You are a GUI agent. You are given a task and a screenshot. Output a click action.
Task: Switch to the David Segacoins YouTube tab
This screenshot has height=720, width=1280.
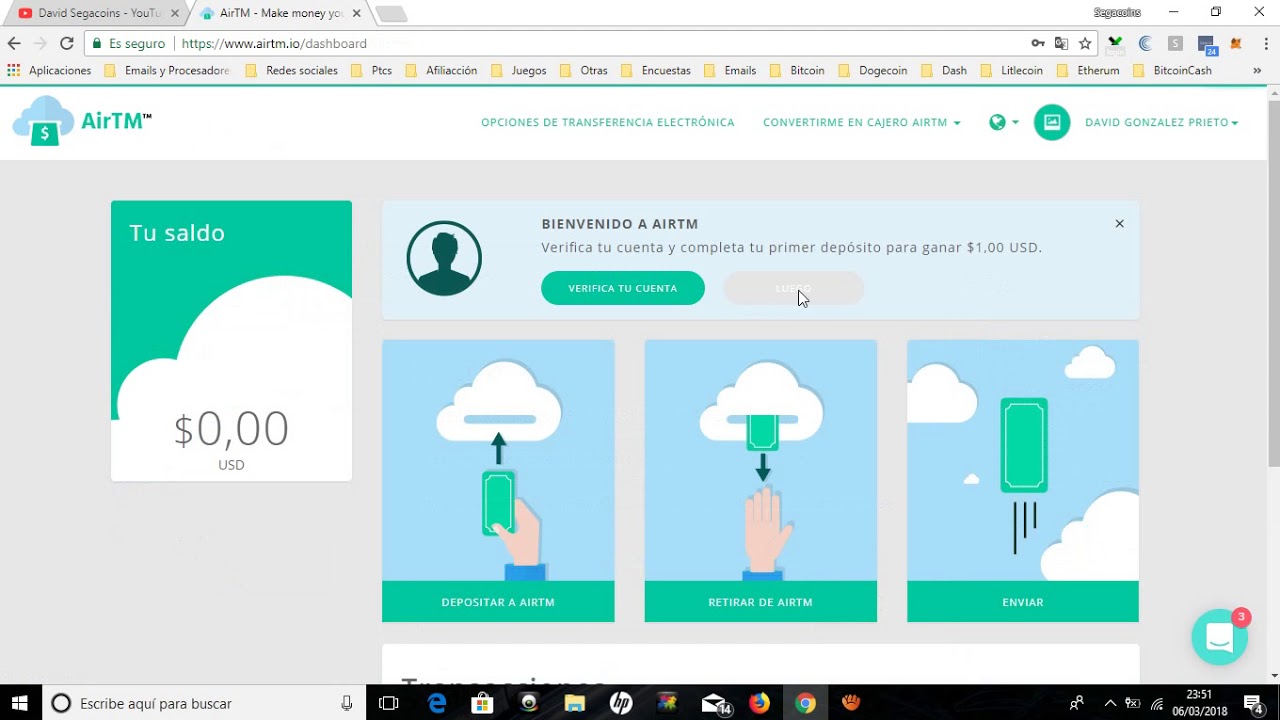coord(95,13)
